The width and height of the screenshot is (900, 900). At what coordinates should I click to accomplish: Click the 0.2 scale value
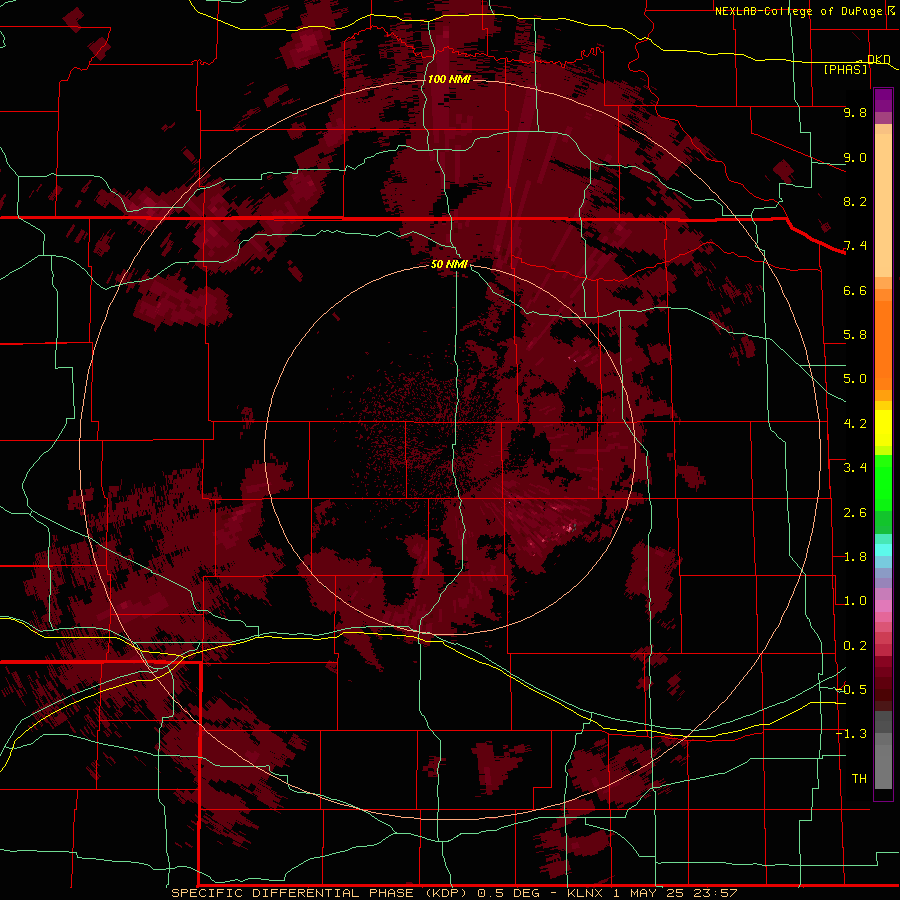point(855,646)
